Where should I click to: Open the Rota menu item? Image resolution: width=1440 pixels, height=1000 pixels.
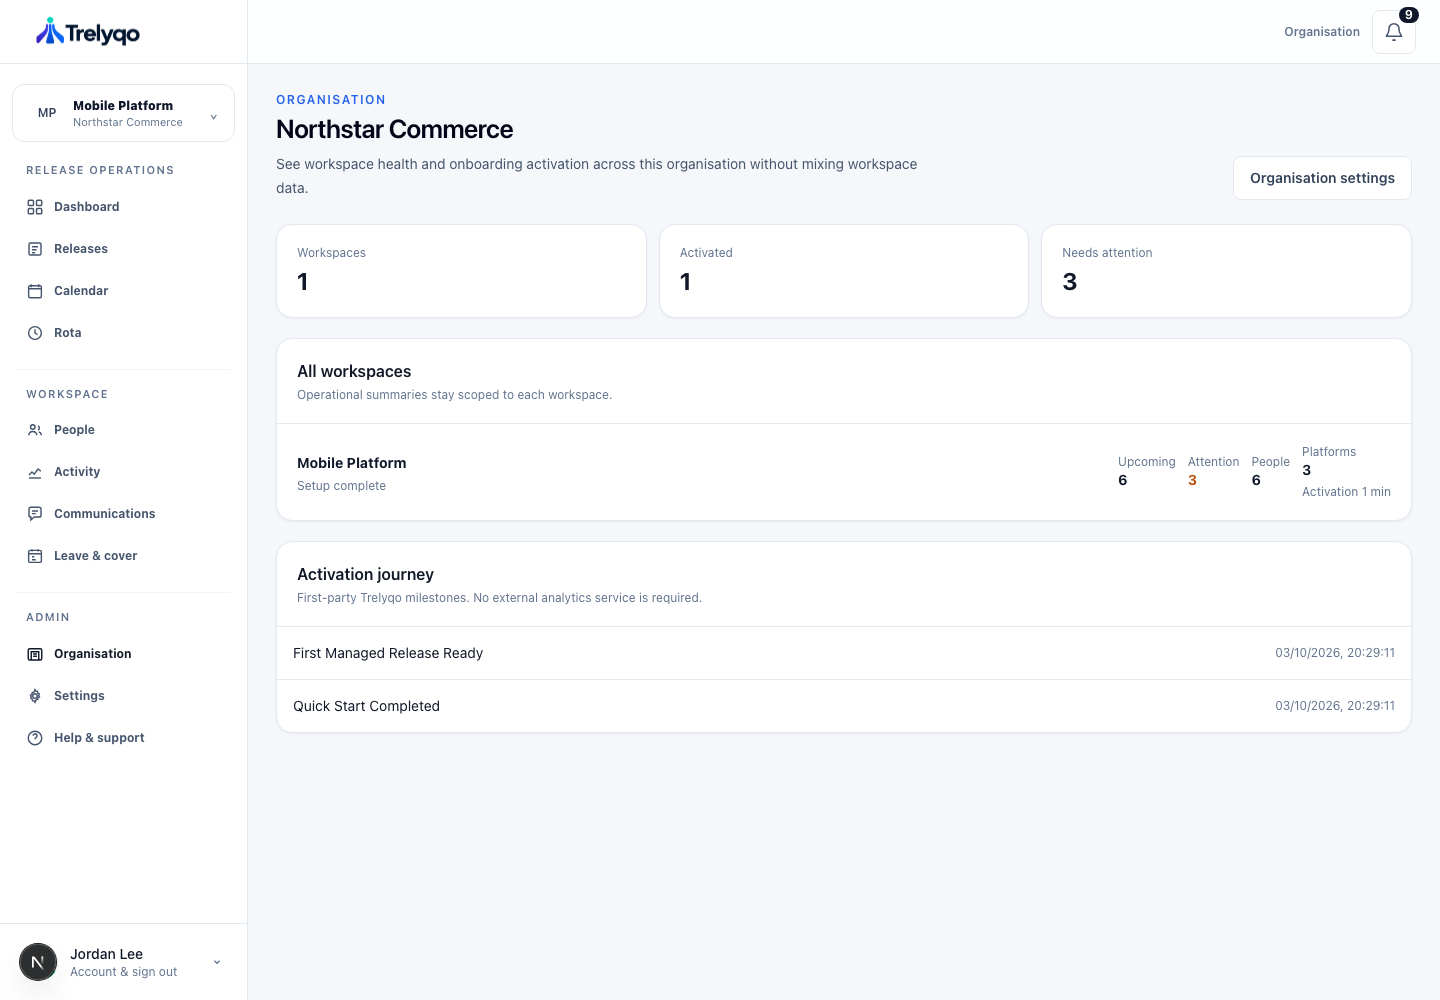pos(123,333)
